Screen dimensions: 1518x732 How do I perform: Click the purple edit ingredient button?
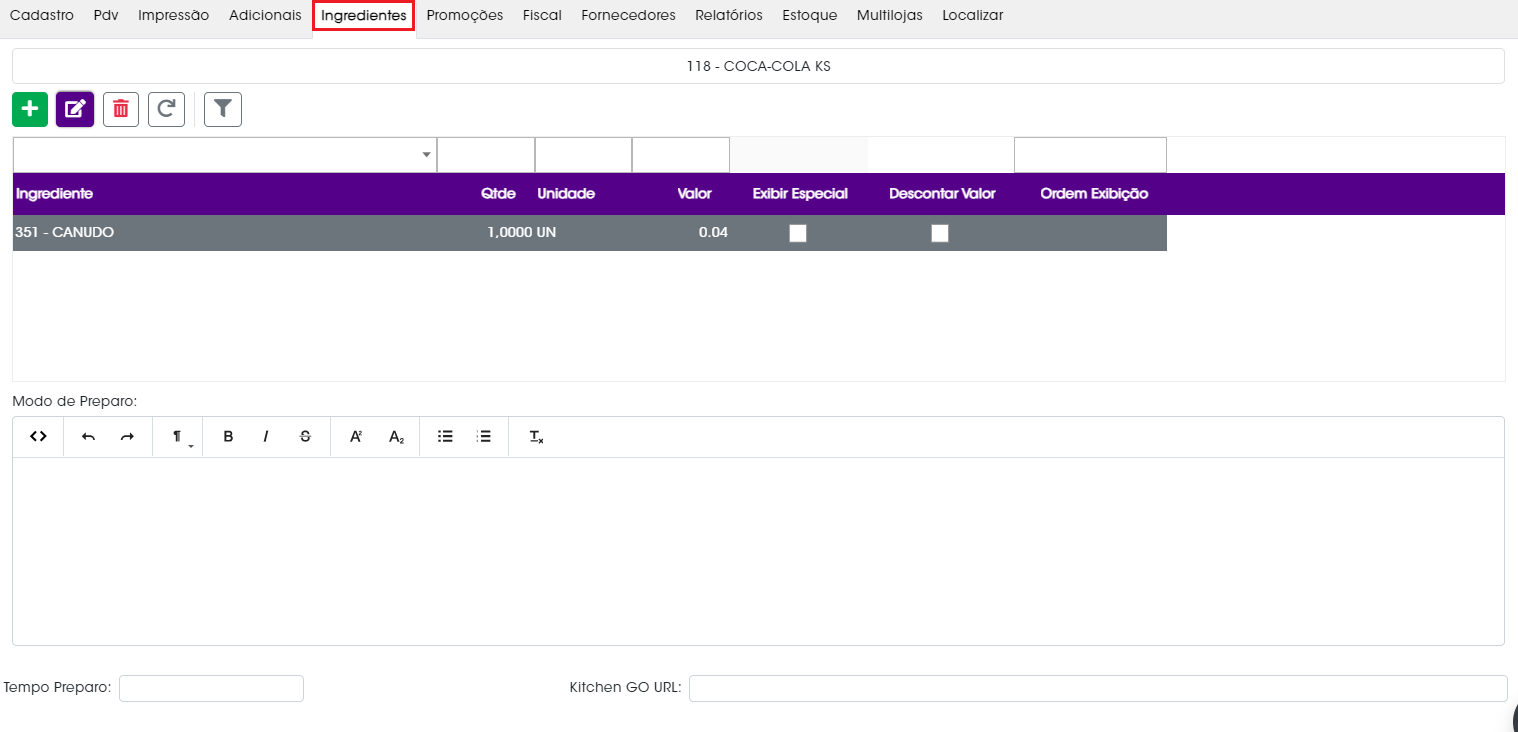pos(75,109)
